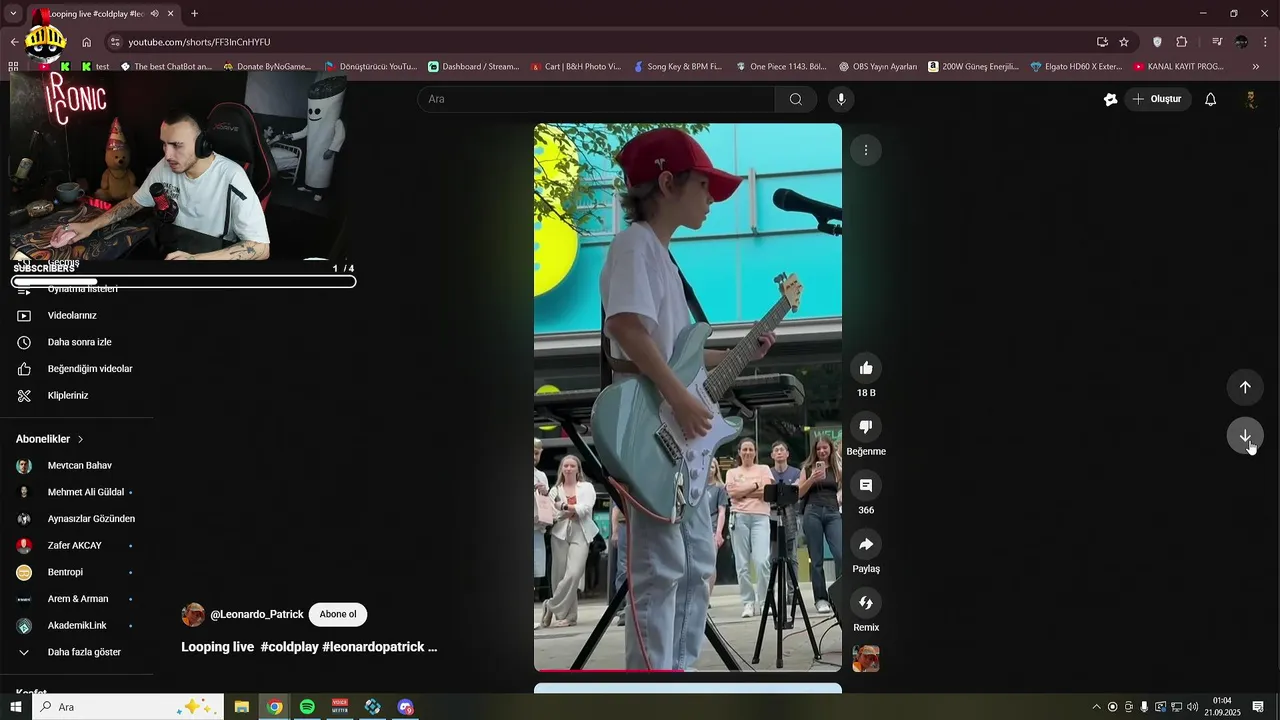Open the taskbar volume speaker icon
The image size is (1280, 720).
[x=1192, y=707]
